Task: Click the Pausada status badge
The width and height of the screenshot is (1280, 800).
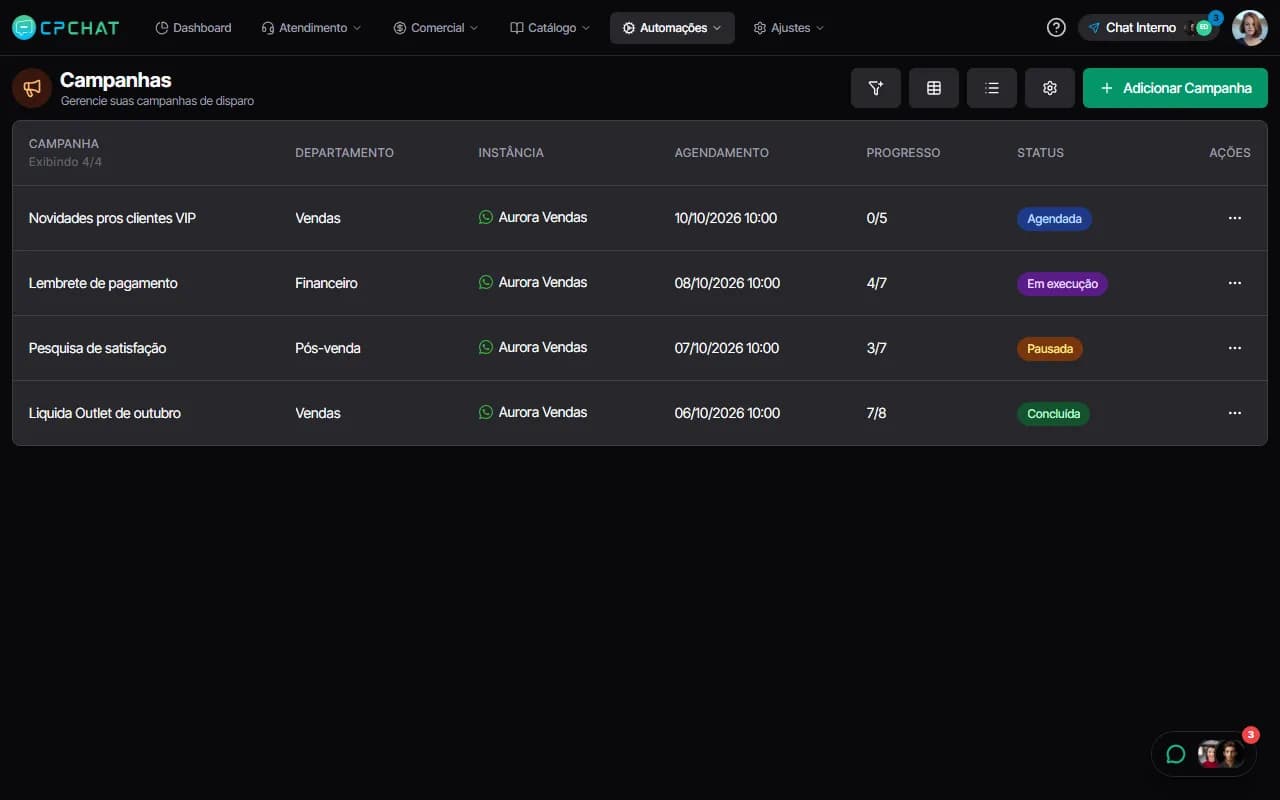Action: (1050, 349)
